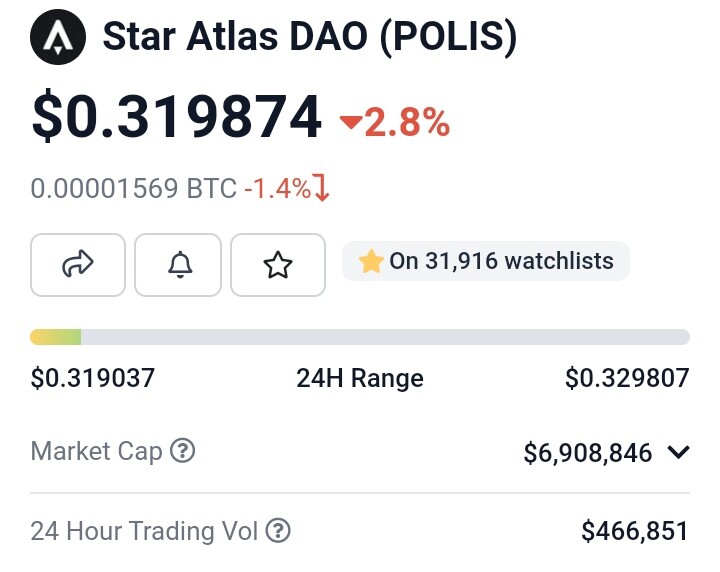Click the Star Atlas DAO (POLIS) title
Viewport: 720px width, 572px height.
(x=310, y=36)
